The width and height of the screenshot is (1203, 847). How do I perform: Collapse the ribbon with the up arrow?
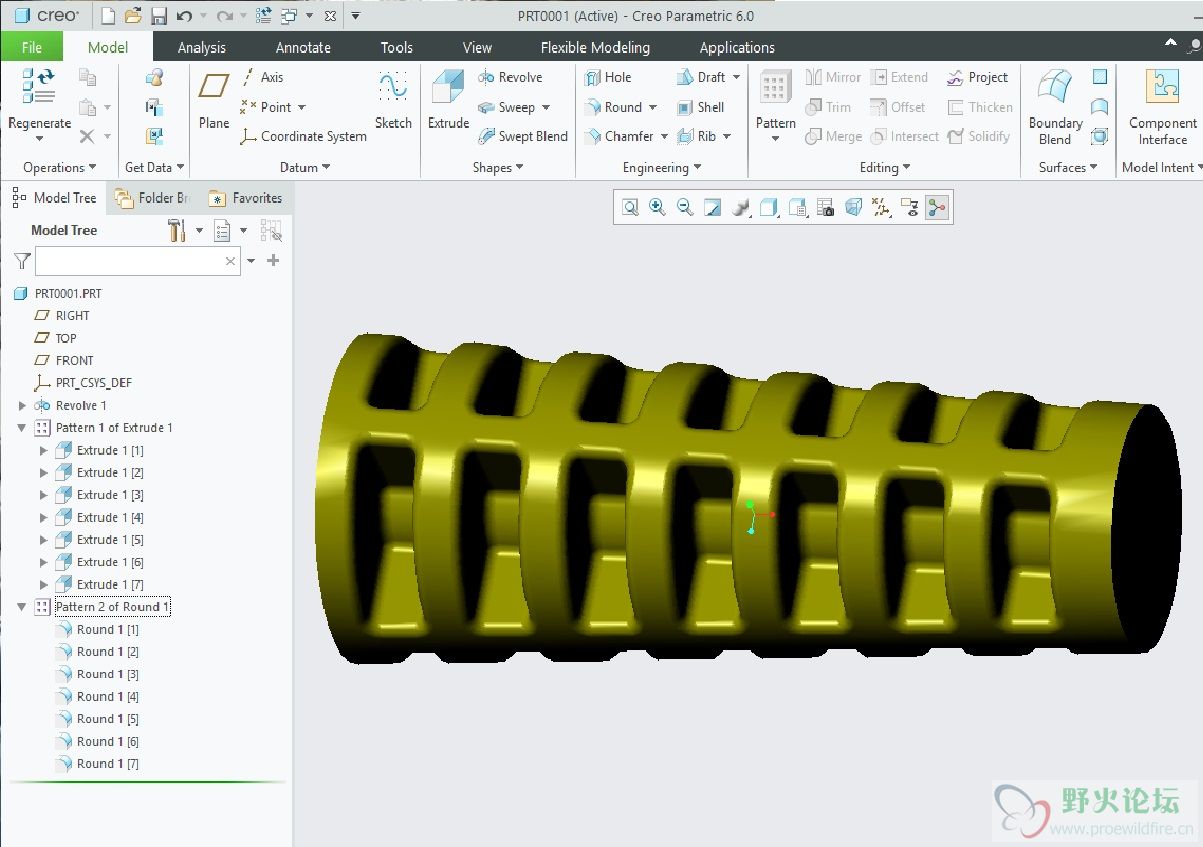(1171, 44)
